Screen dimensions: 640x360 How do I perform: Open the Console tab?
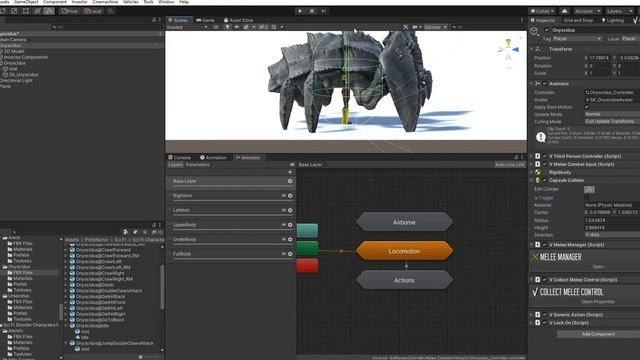180,158
